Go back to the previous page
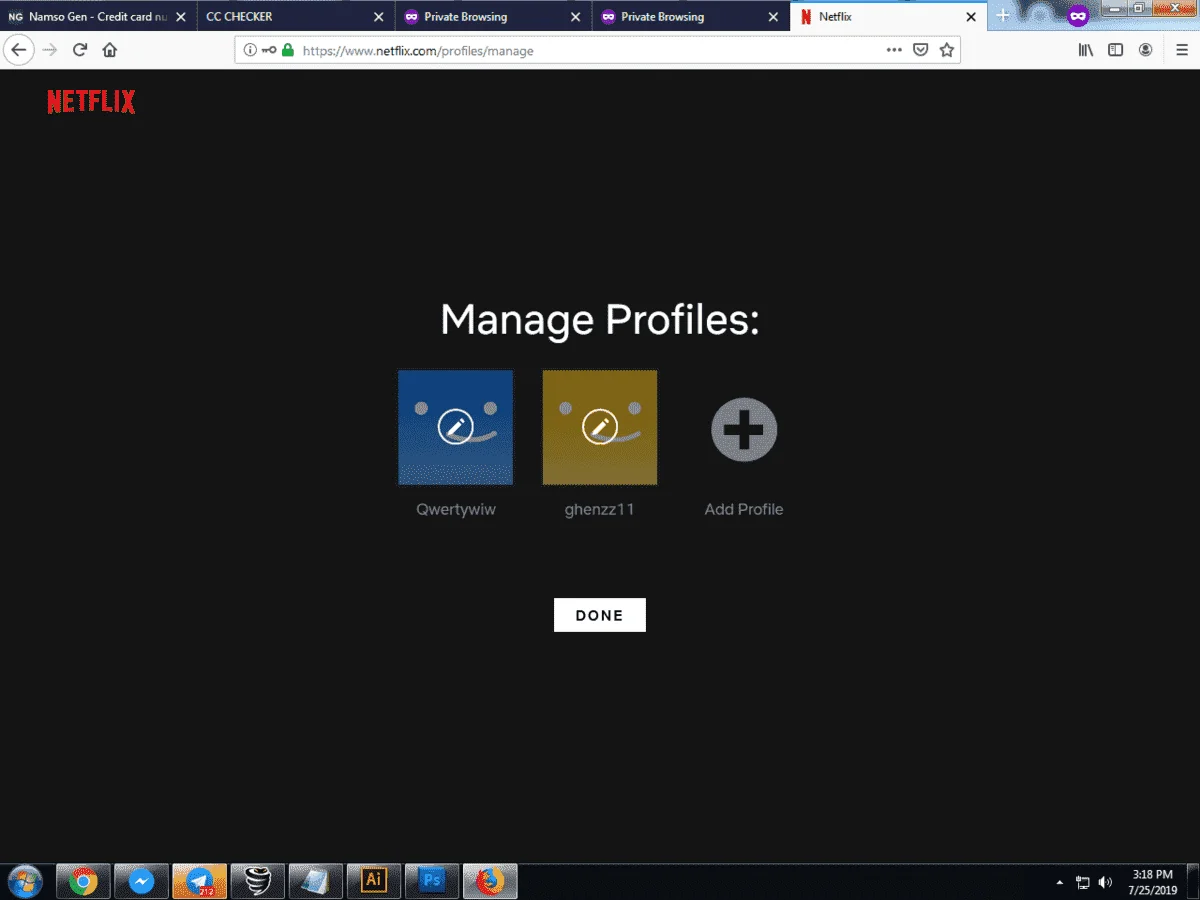Viewport: 1200px width, 900px height. (x=19, y=50)
